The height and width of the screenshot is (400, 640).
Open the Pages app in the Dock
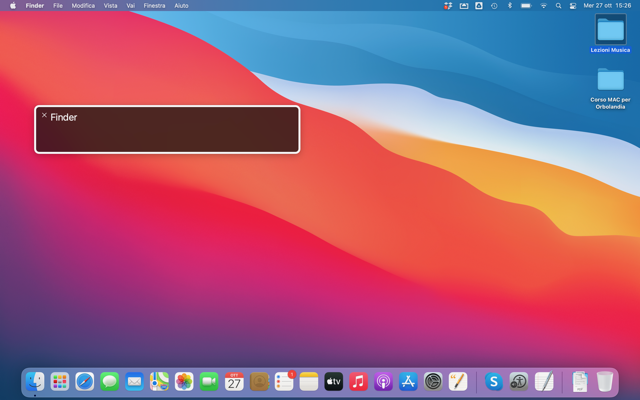tap(458, 382)
